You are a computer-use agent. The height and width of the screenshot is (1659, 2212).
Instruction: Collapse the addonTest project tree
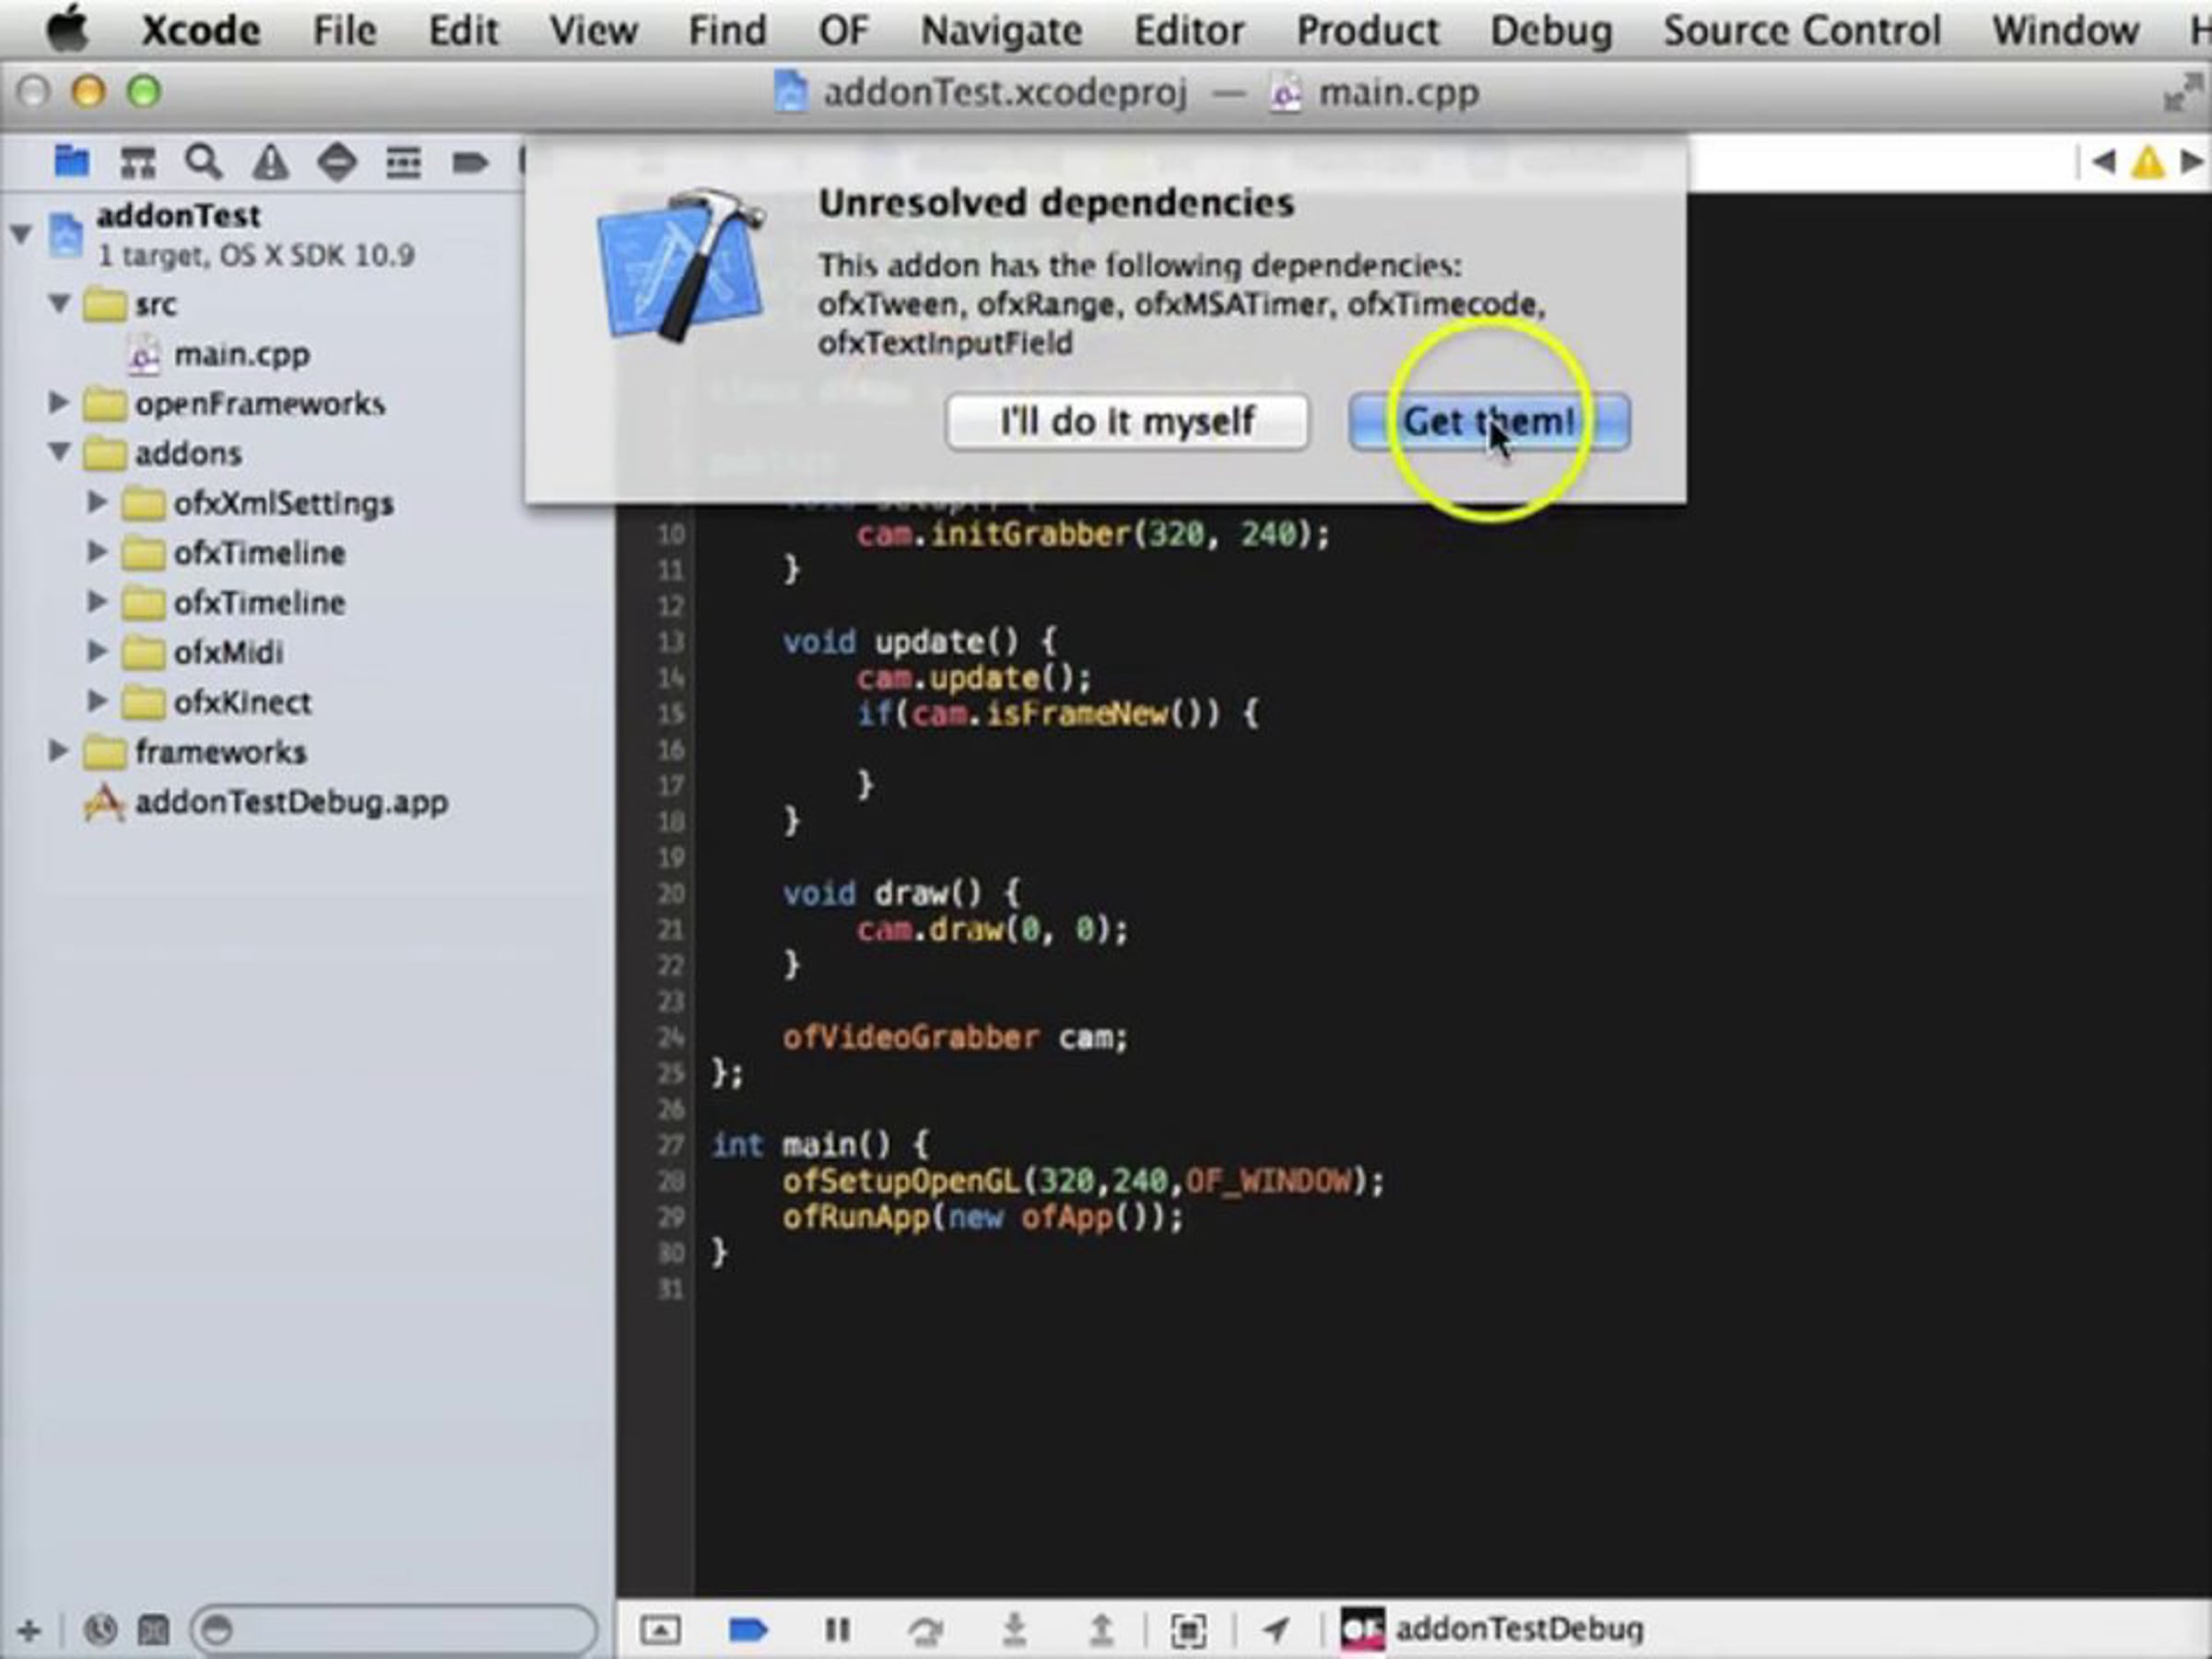coord(20,235)
